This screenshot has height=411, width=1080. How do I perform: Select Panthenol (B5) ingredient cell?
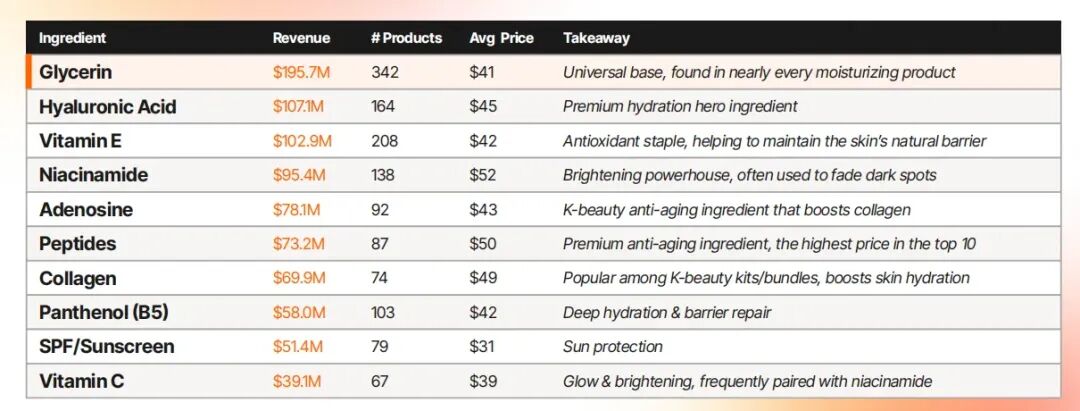point(104,313)
